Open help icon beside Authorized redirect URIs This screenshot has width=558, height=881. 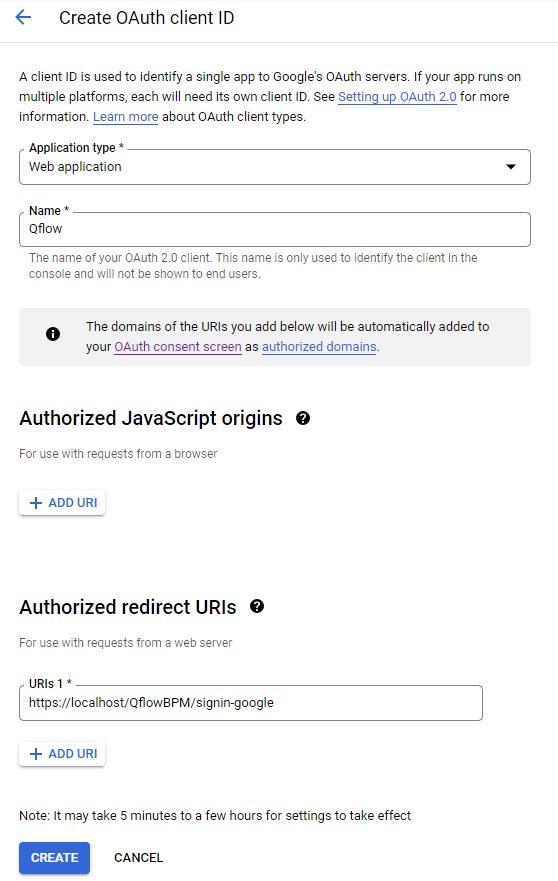(257, 607)
